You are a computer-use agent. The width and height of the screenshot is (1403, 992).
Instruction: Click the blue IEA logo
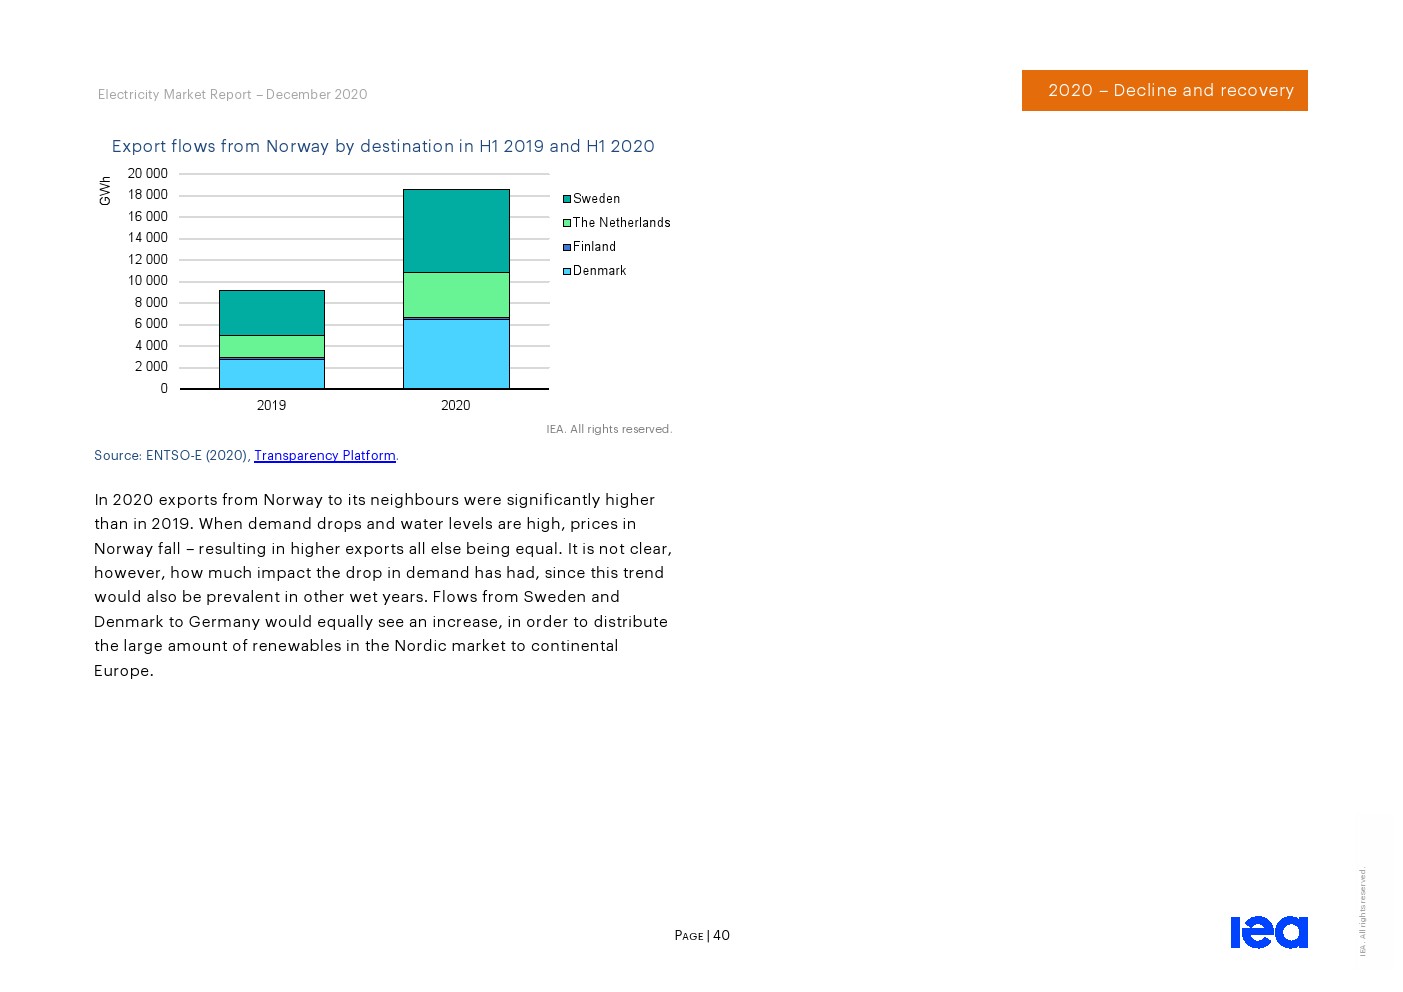[x=1268, y=932]
